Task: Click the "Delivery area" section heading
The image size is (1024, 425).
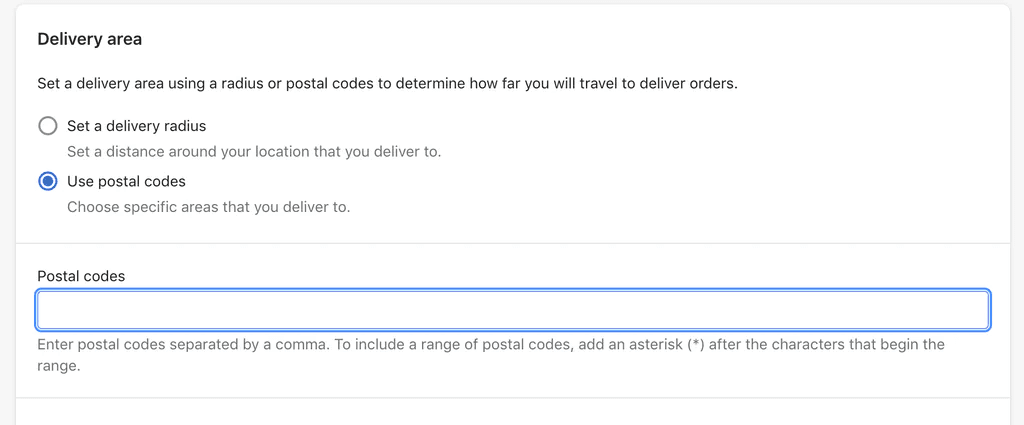Action: click(89, 39)
